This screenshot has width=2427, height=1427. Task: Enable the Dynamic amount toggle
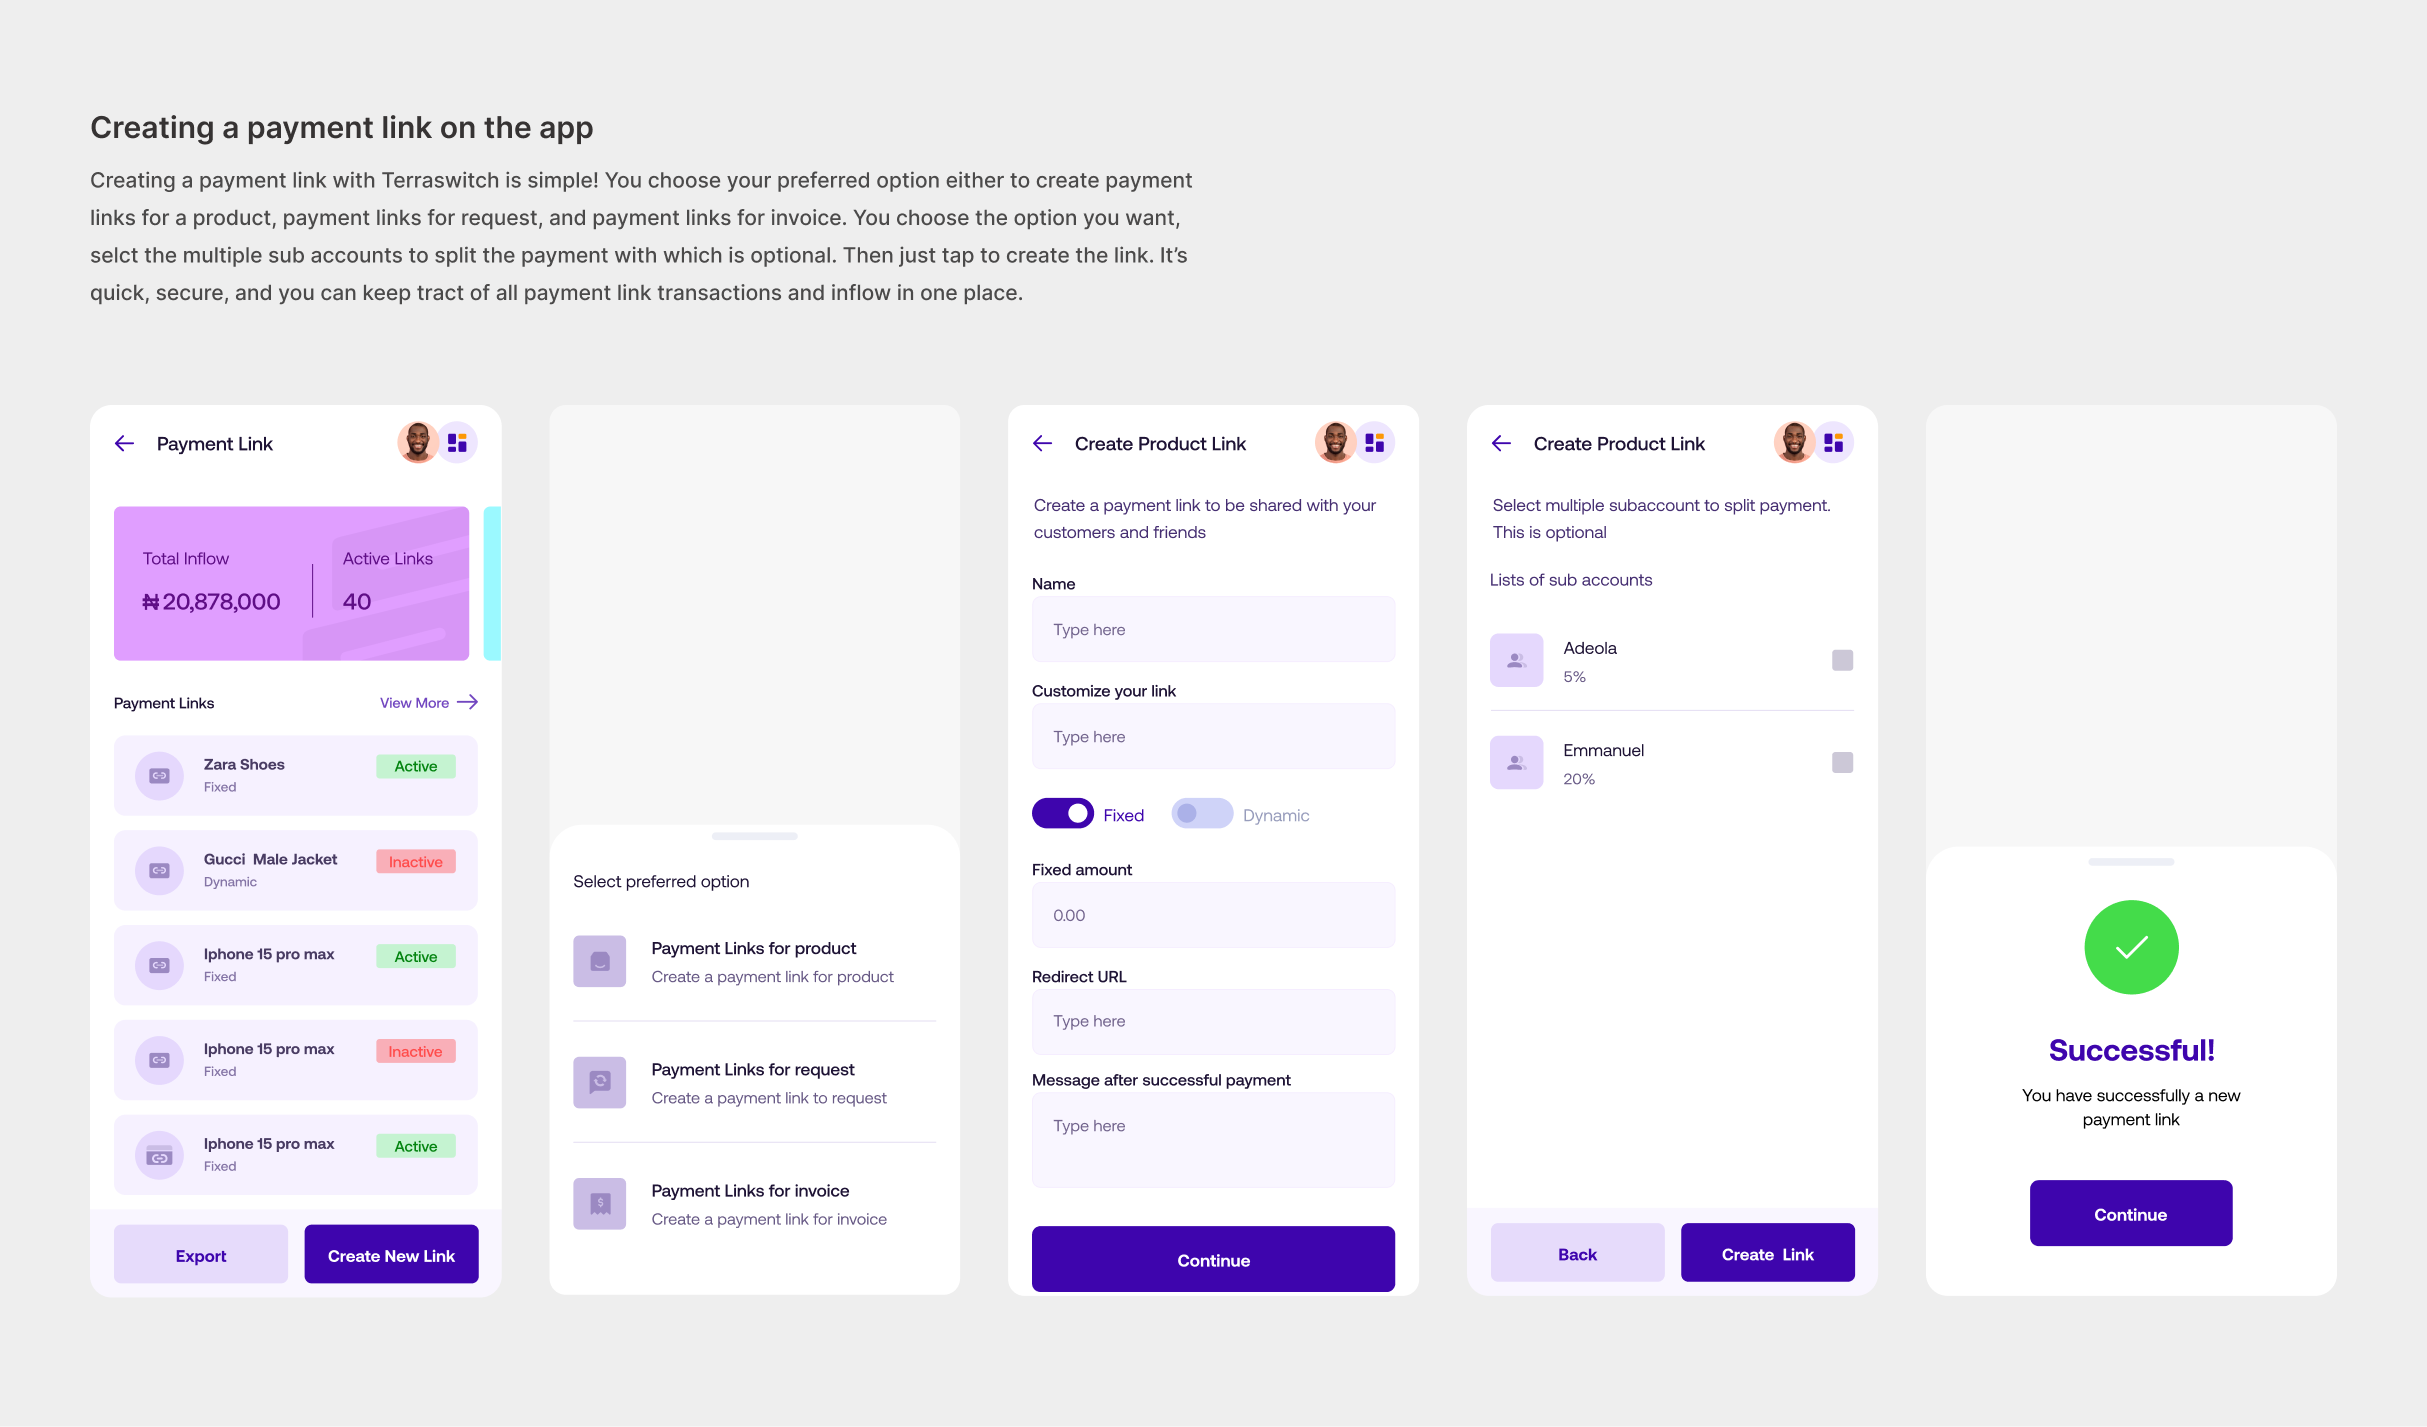pyautogui.click(x=1201, y=814)
